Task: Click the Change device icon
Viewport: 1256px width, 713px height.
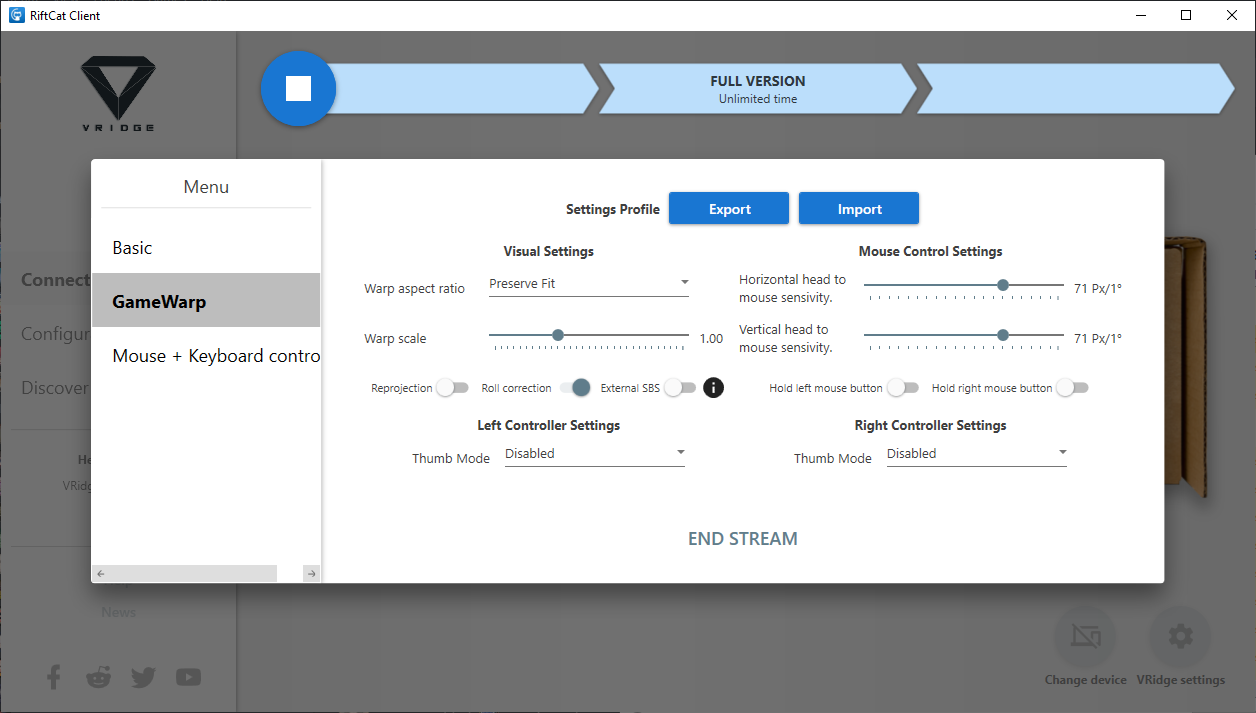Action: tap(1084, 636)
